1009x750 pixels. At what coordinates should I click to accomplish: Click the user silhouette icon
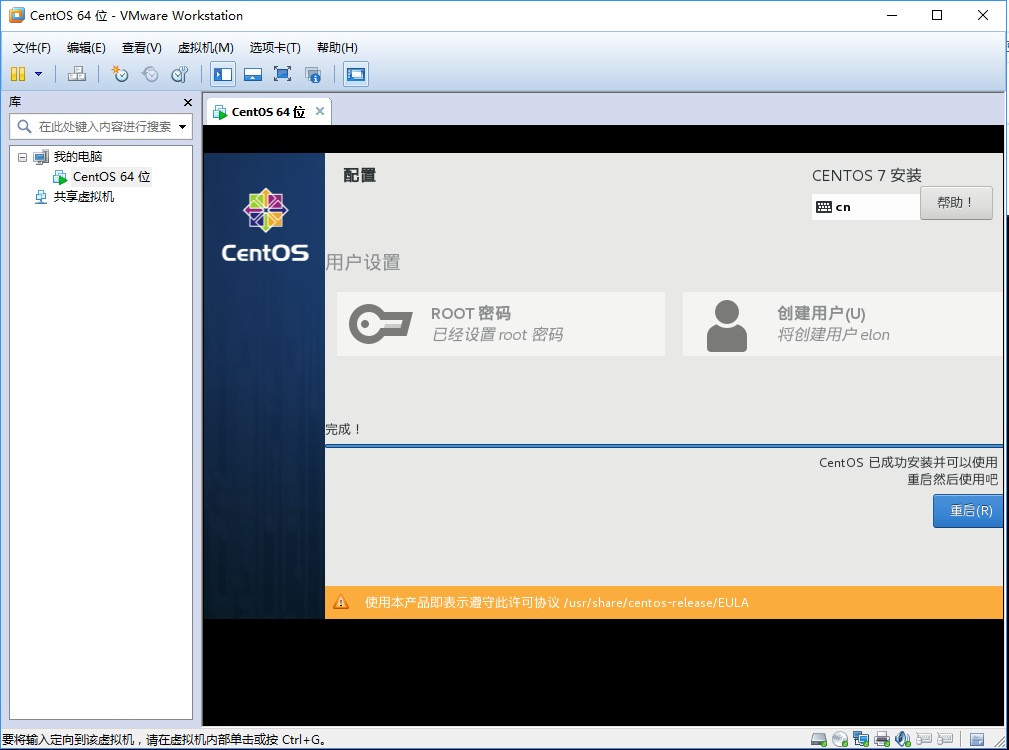click(727, 325)
